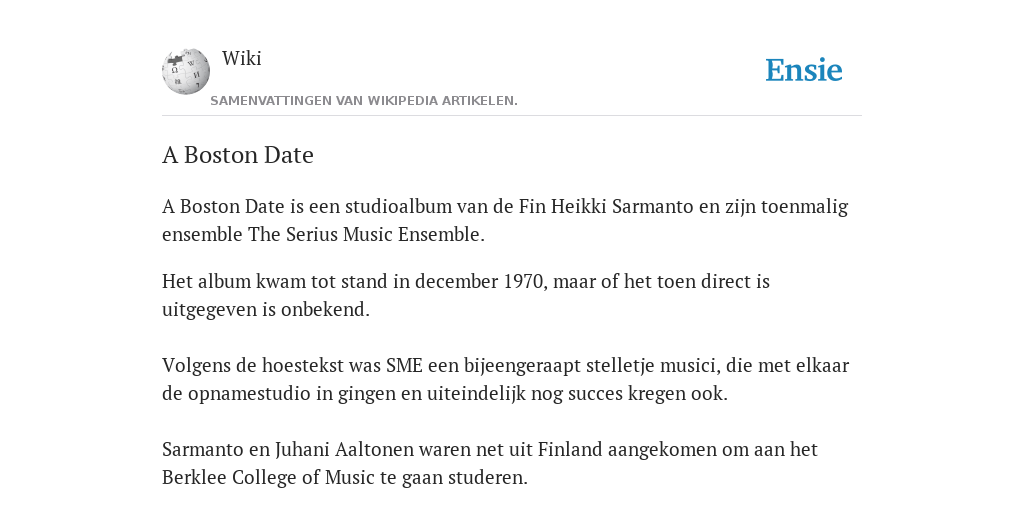Image resolution: width=1024 pixels, height=512 pixels.
Task: Select the 'Samenvattingen van Wikipedia artikelen' subtitle
Action: (364, 101)
